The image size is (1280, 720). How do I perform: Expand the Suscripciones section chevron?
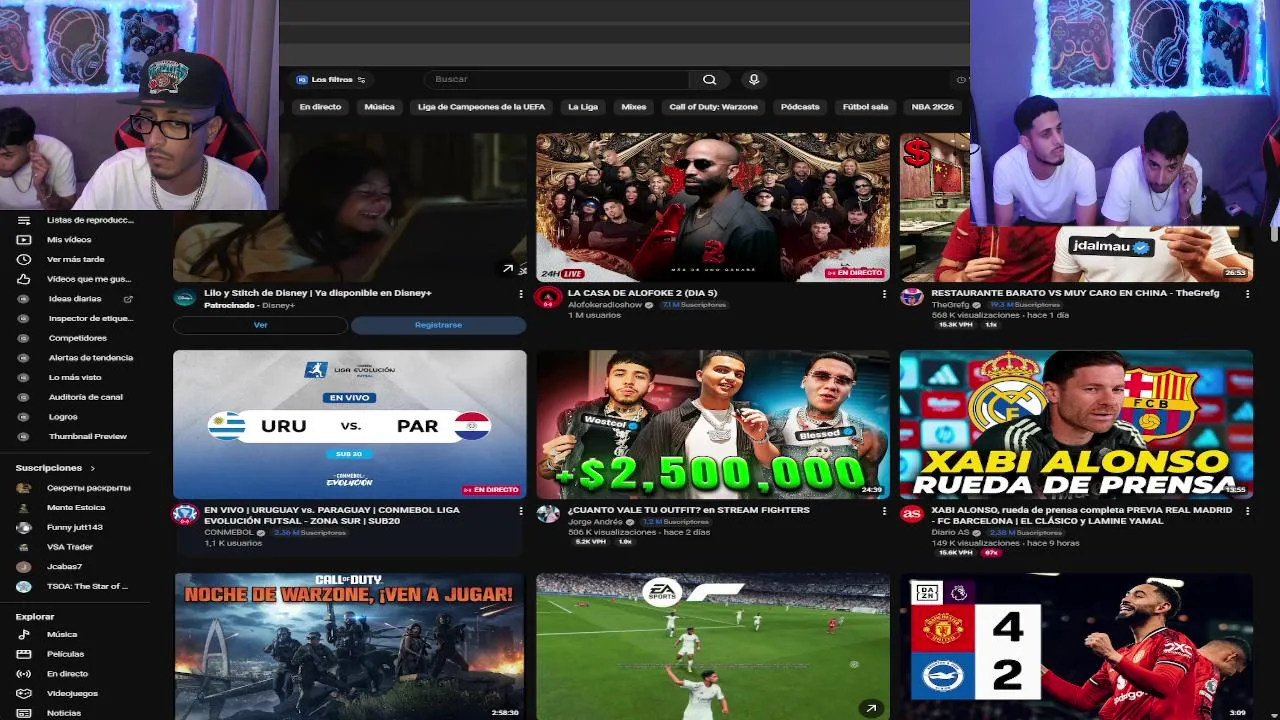[93, 468]
